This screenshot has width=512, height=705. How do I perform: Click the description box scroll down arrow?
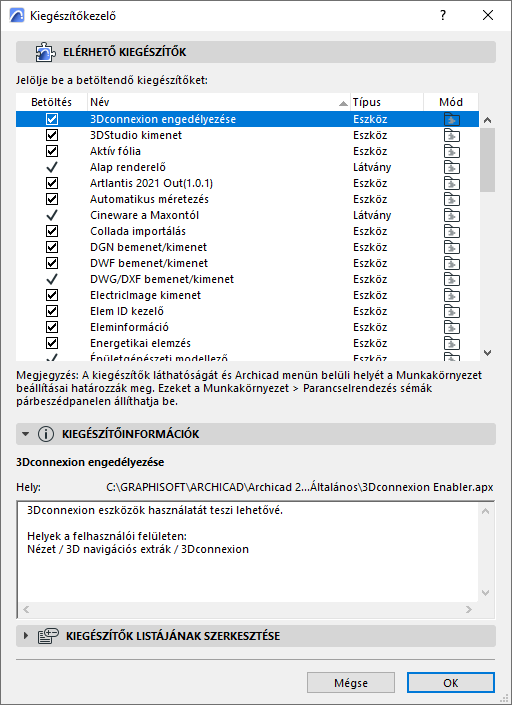[x=485, y=593]
